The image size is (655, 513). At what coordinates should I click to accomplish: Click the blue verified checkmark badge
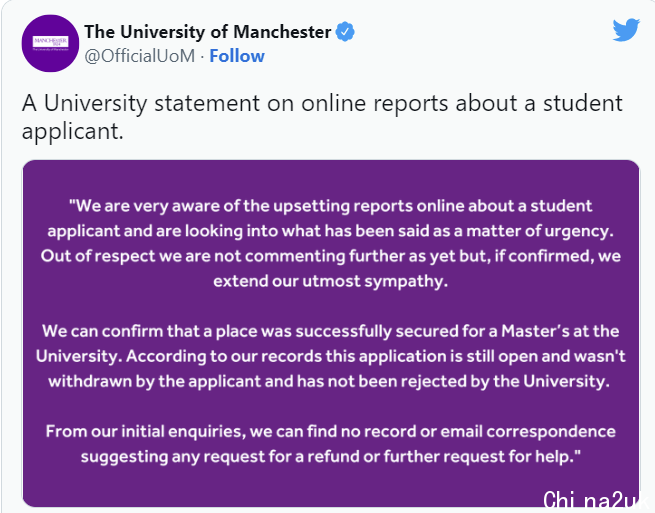[x=345, y=32]
